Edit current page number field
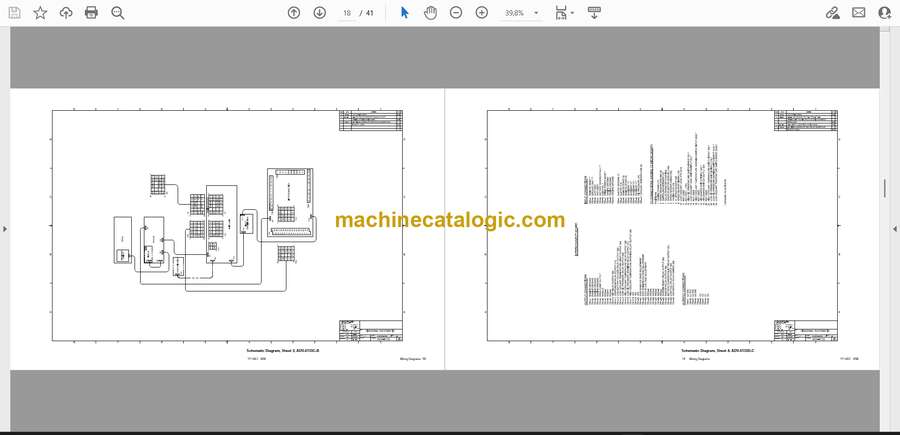Viewport: 900px width, 435px height. (347, 13)
